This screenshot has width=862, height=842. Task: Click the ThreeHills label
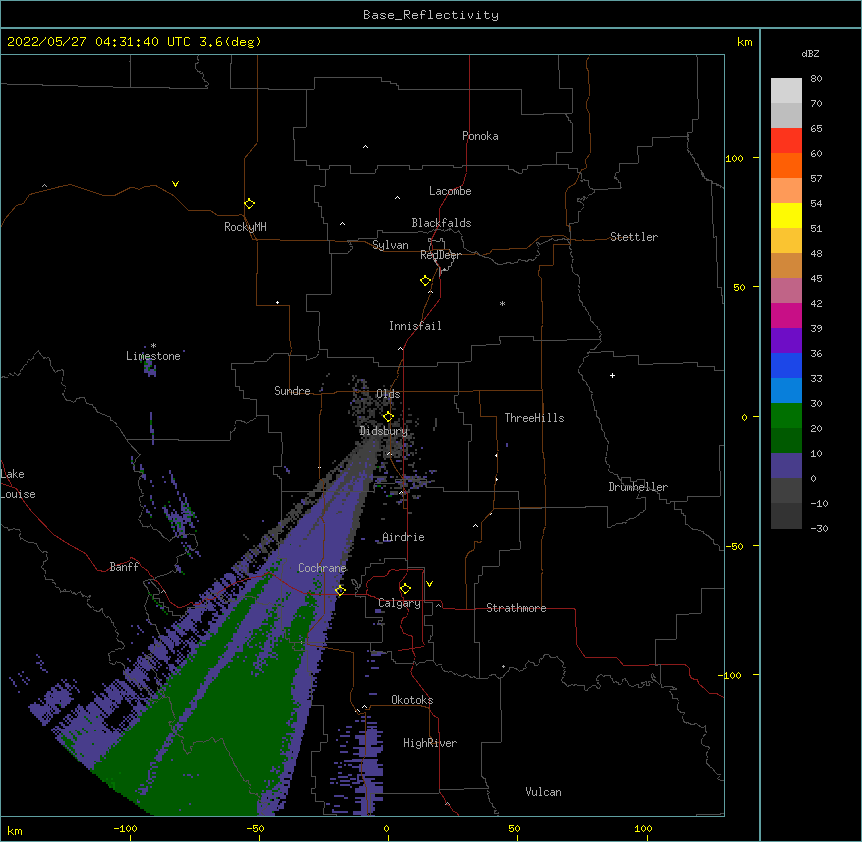(x=534, y=418)
